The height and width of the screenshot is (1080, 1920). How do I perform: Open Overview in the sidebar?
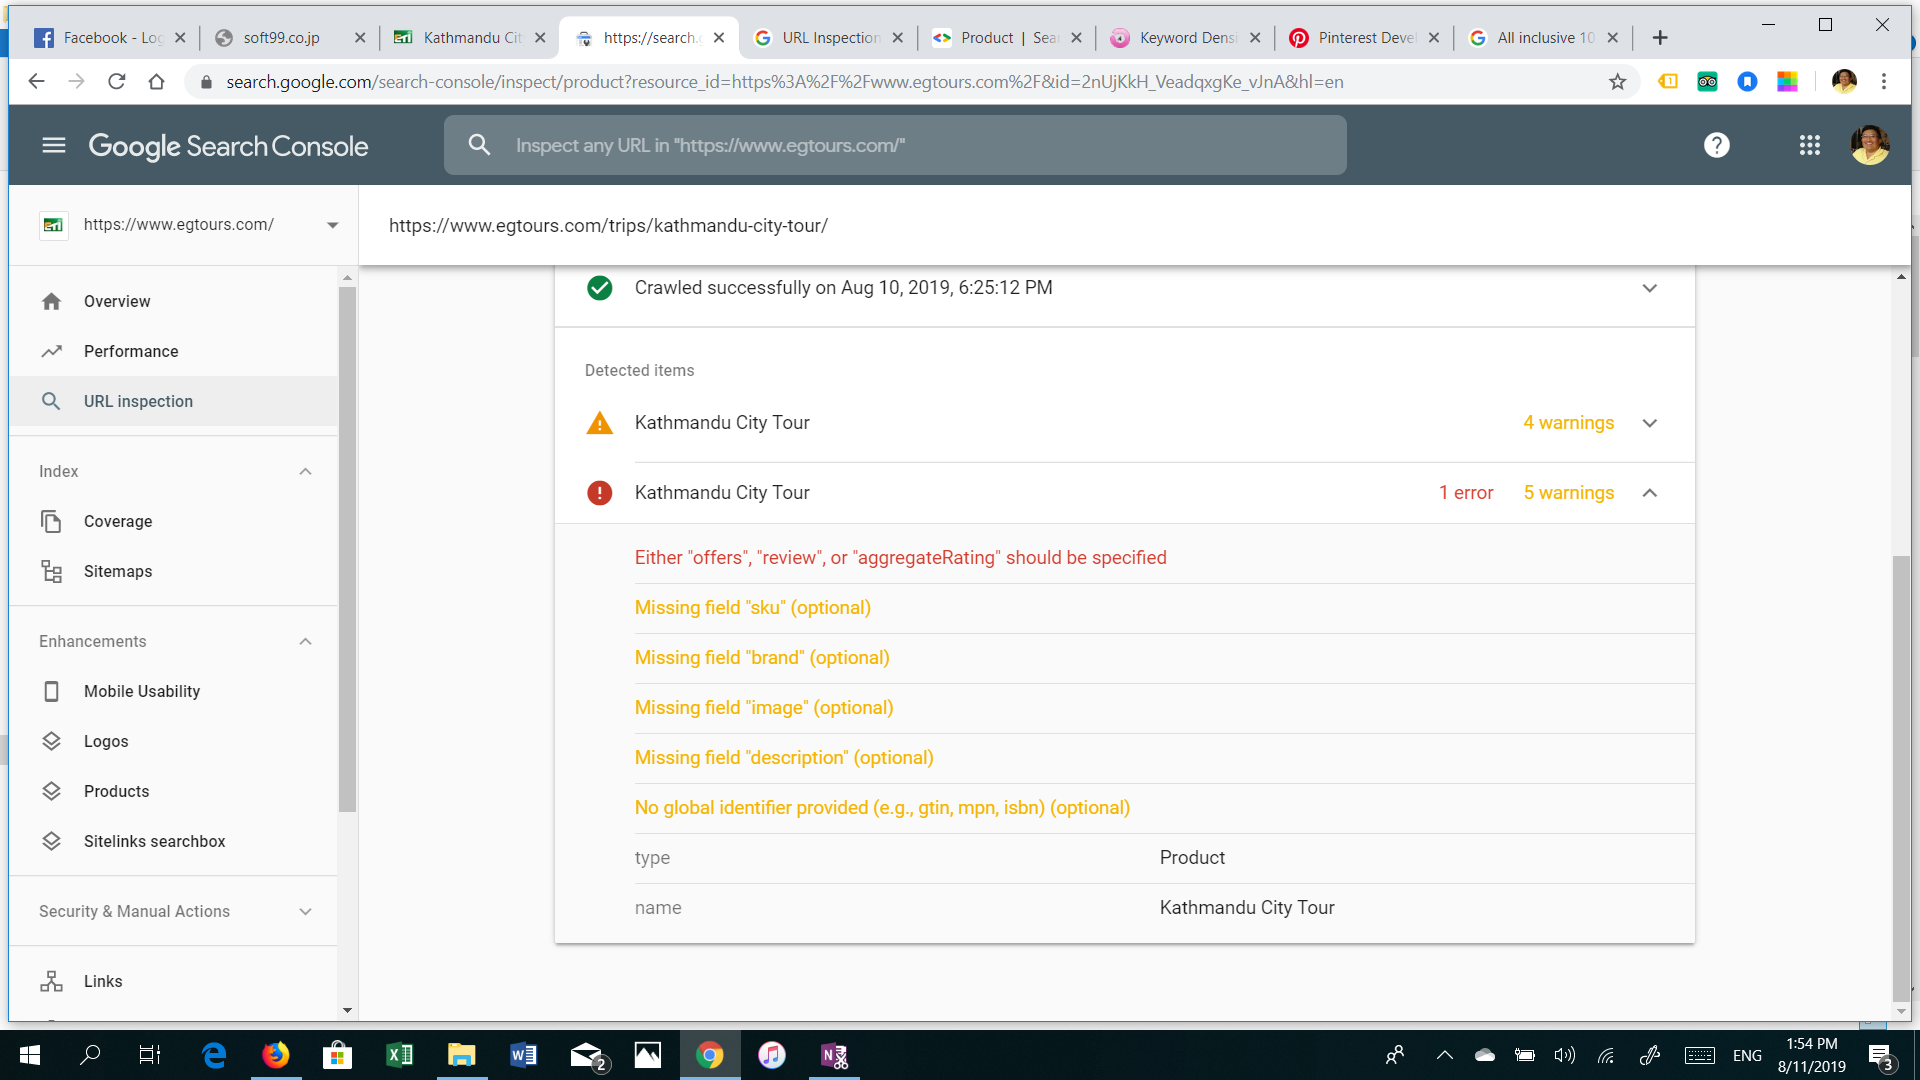point(173,302)
